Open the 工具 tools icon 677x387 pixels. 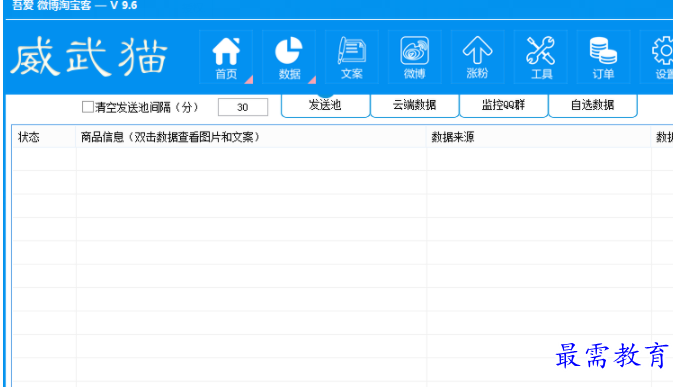[541, 57]
